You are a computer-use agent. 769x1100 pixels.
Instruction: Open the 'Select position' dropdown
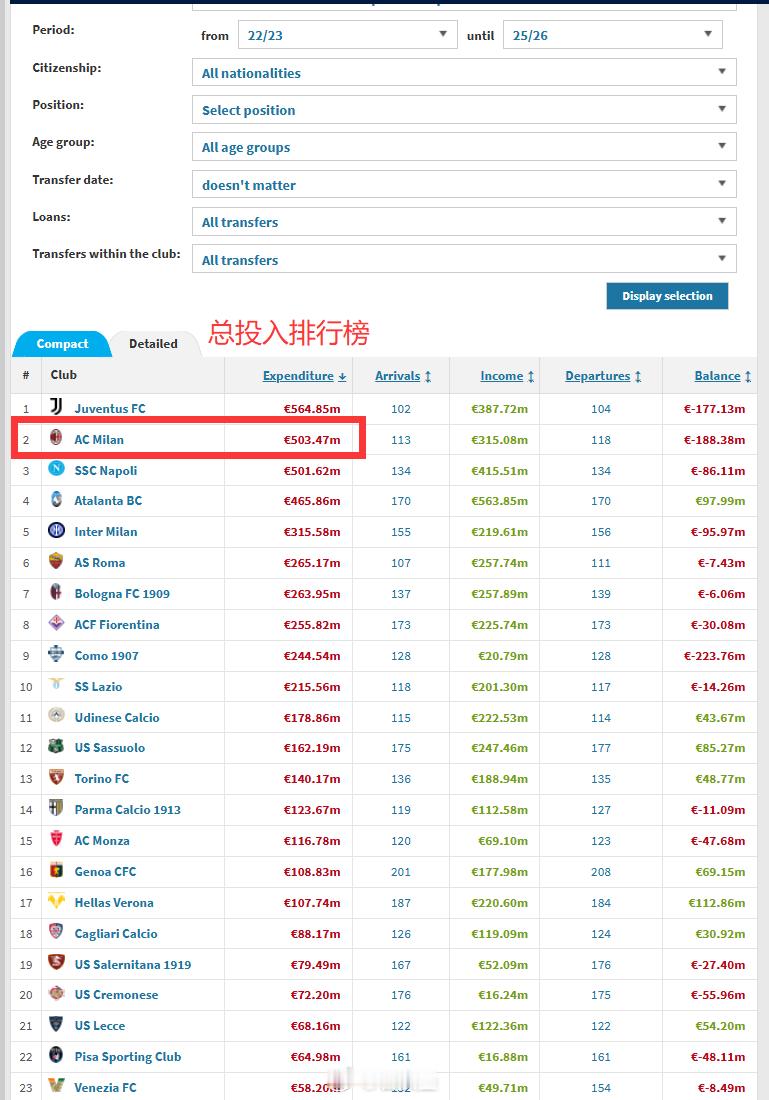coord(464,109)
